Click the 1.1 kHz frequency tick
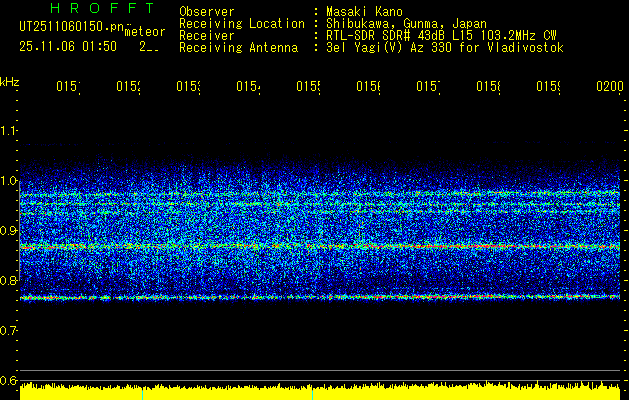 9,131
